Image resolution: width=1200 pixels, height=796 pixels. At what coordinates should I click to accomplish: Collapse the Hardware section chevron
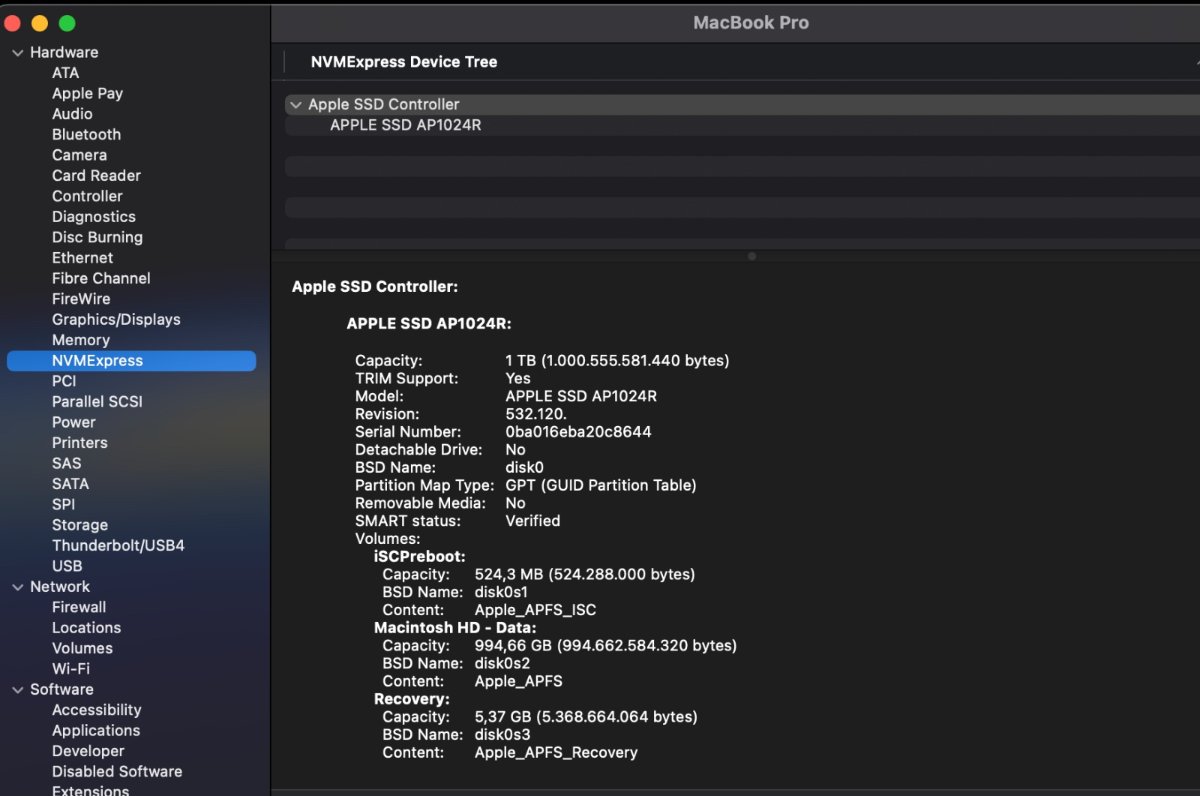(17, 52)
